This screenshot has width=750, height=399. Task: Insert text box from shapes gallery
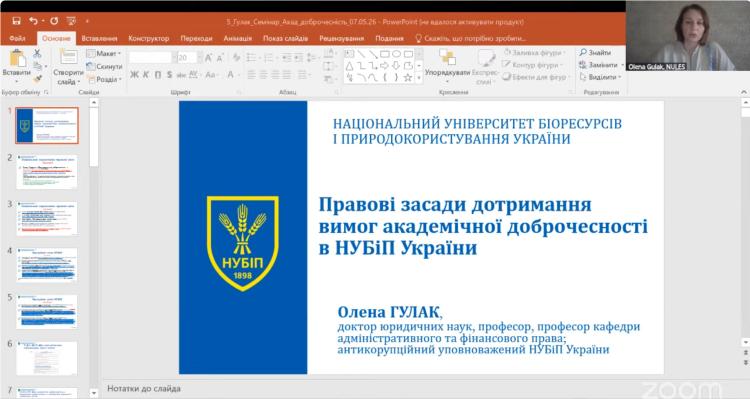(349, 54)
